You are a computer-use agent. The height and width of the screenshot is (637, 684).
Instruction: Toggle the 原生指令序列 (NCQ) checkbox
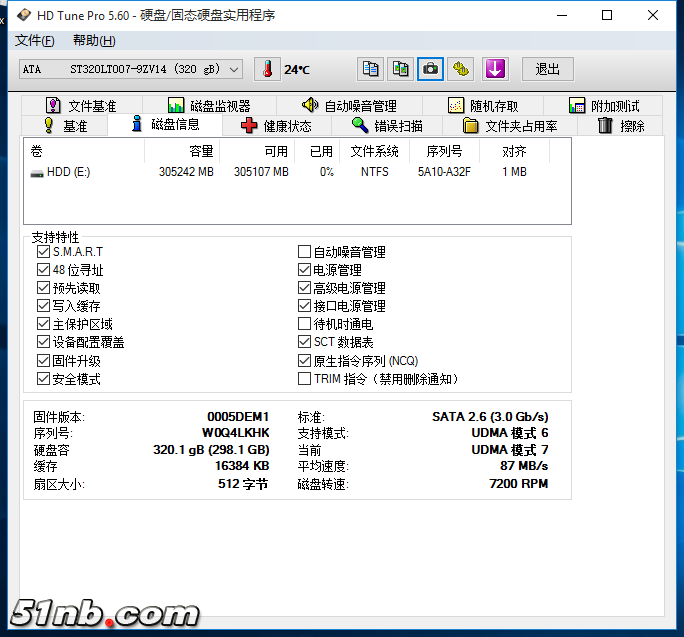[304, 361]
